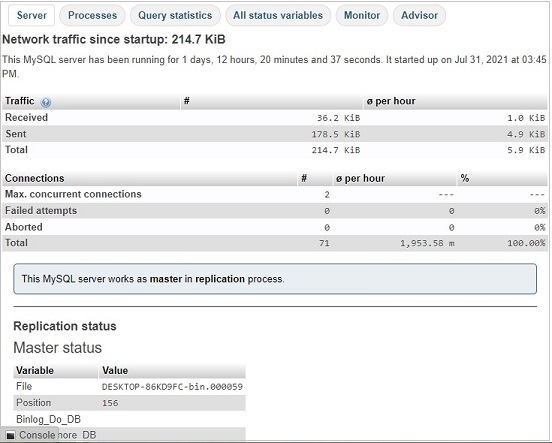Click the Failed attempts row

(275, 211)
